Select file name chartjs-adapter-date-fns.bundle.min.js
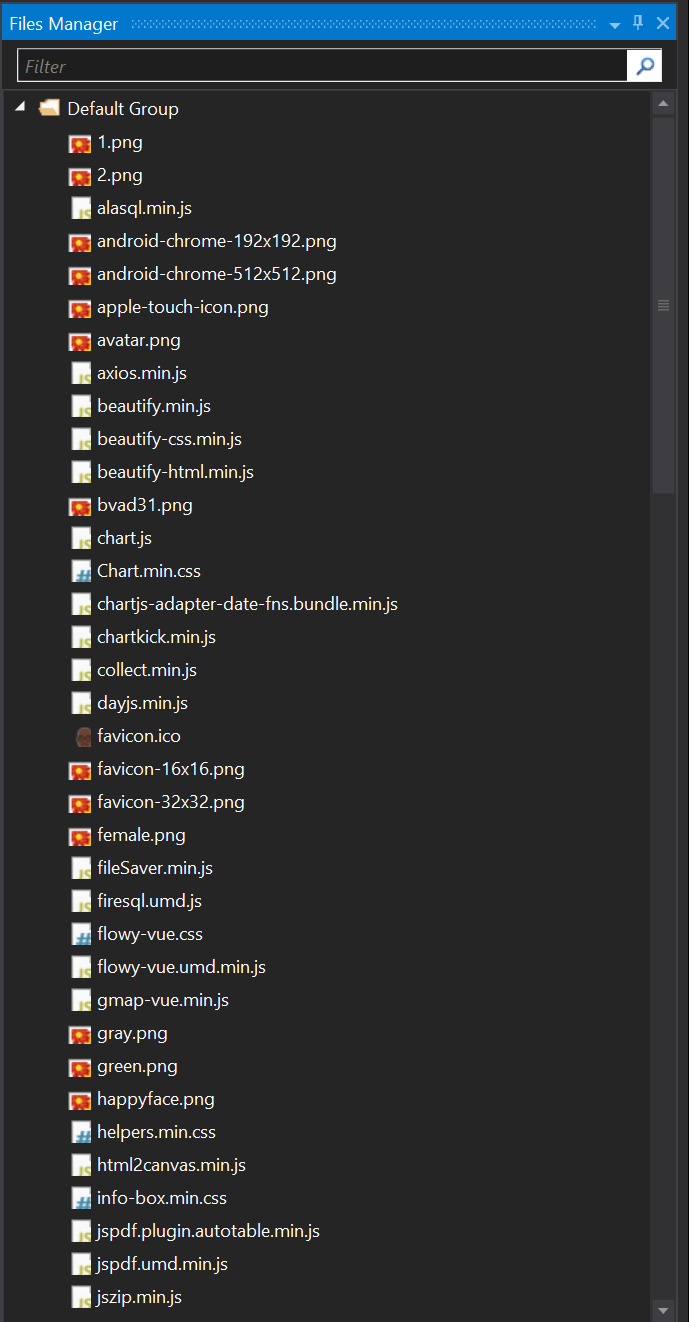689x1322 pixels. click(x=248, y=604)
